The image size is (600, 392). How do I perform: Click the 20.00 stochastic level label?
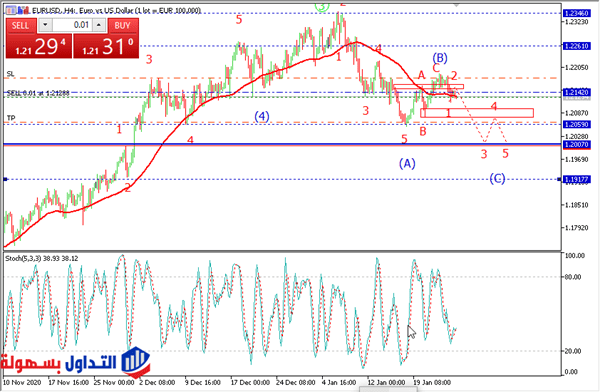click(573, 351)
